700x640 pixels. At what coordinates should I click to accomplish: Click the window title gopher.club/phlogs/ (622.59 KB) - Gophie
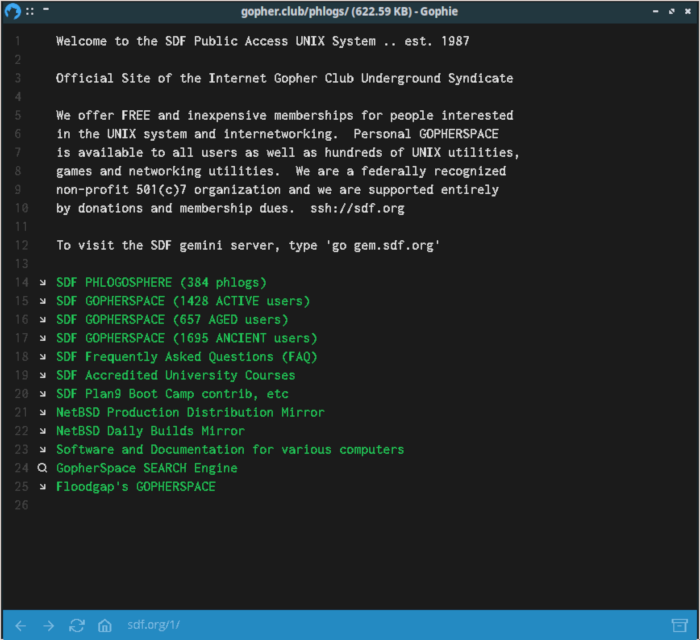pos(349,12)
